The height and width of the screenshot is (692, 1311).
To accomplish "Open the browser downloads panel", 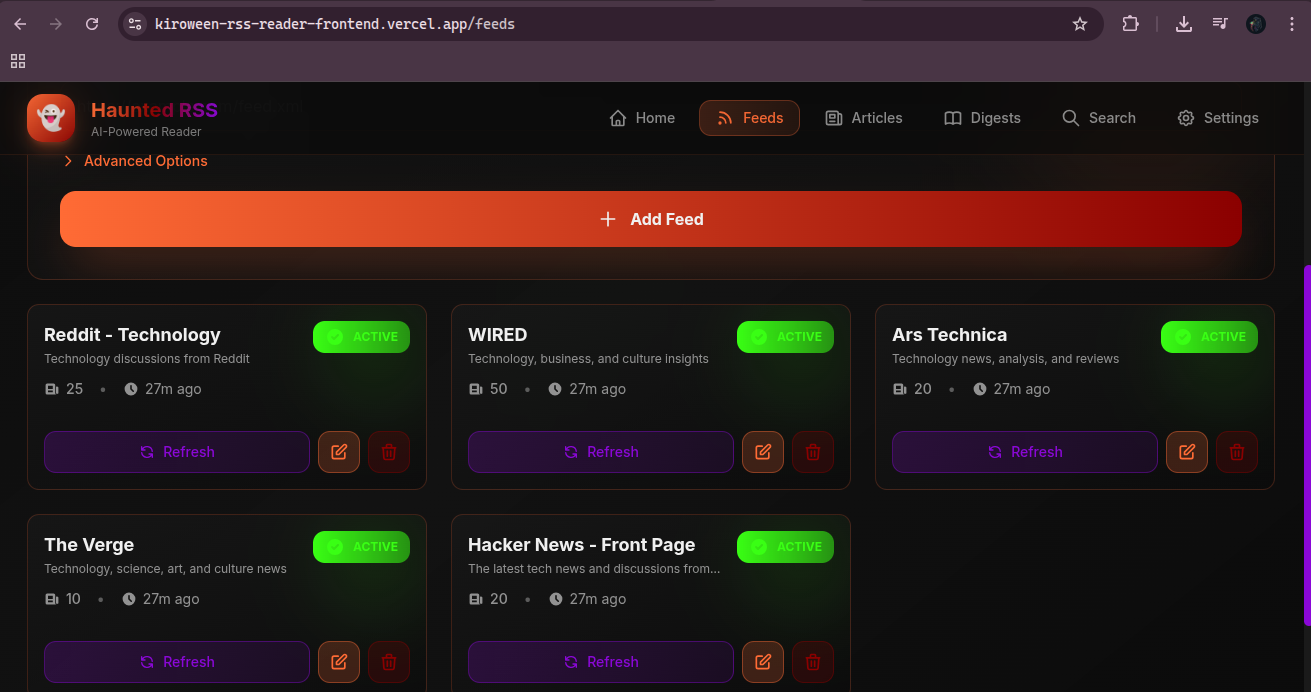I will (x=1184, y=24).
